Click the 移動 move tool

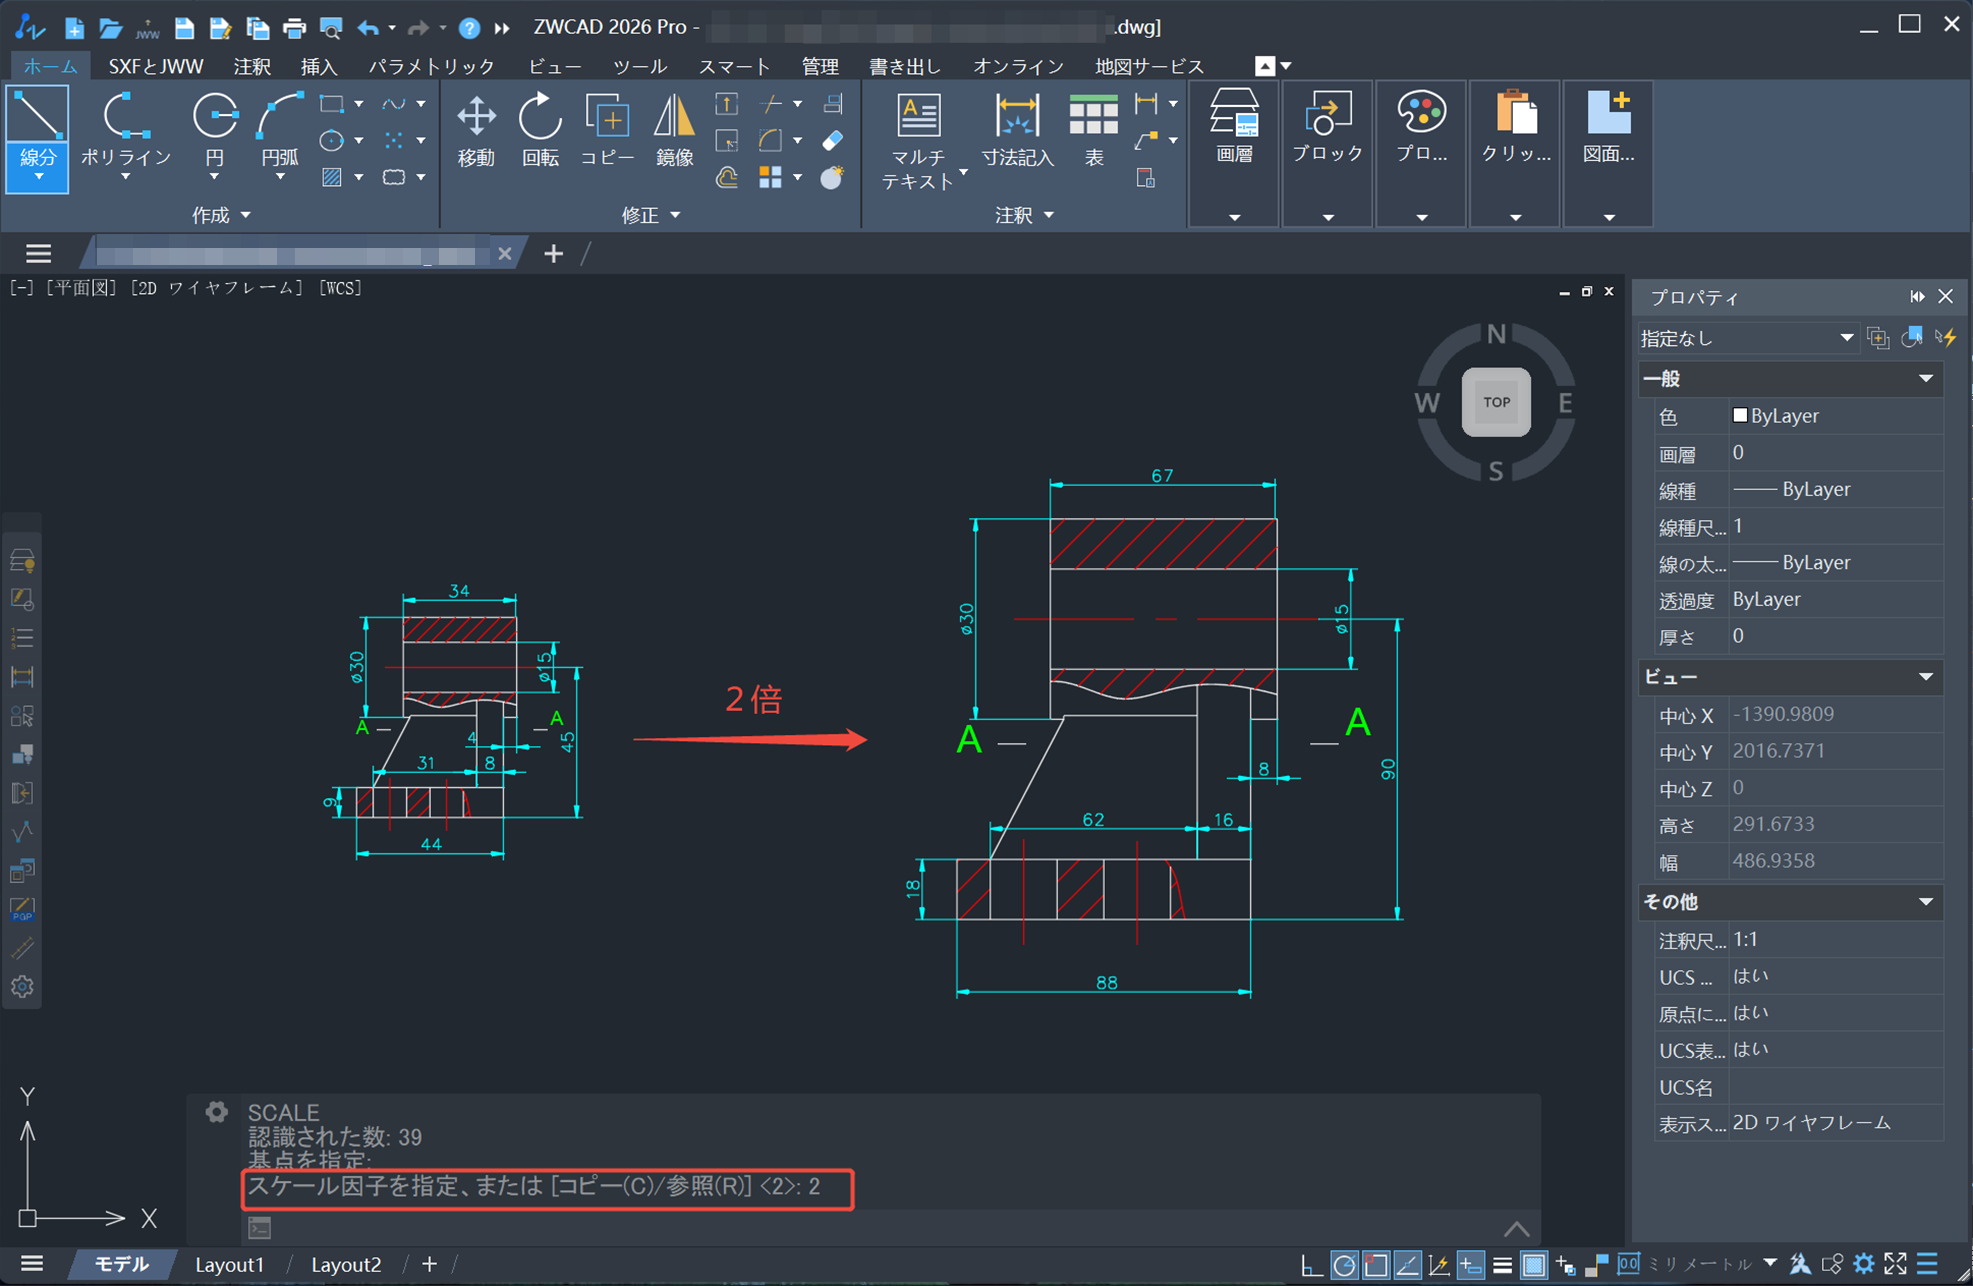[476, 130]
